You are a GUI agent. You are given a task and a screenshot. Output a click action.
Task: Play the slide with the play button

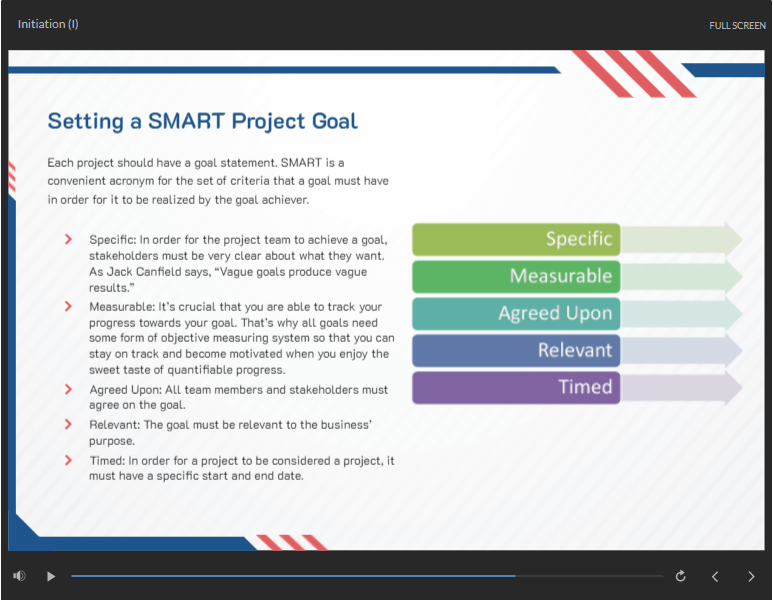tap(51, 576)
